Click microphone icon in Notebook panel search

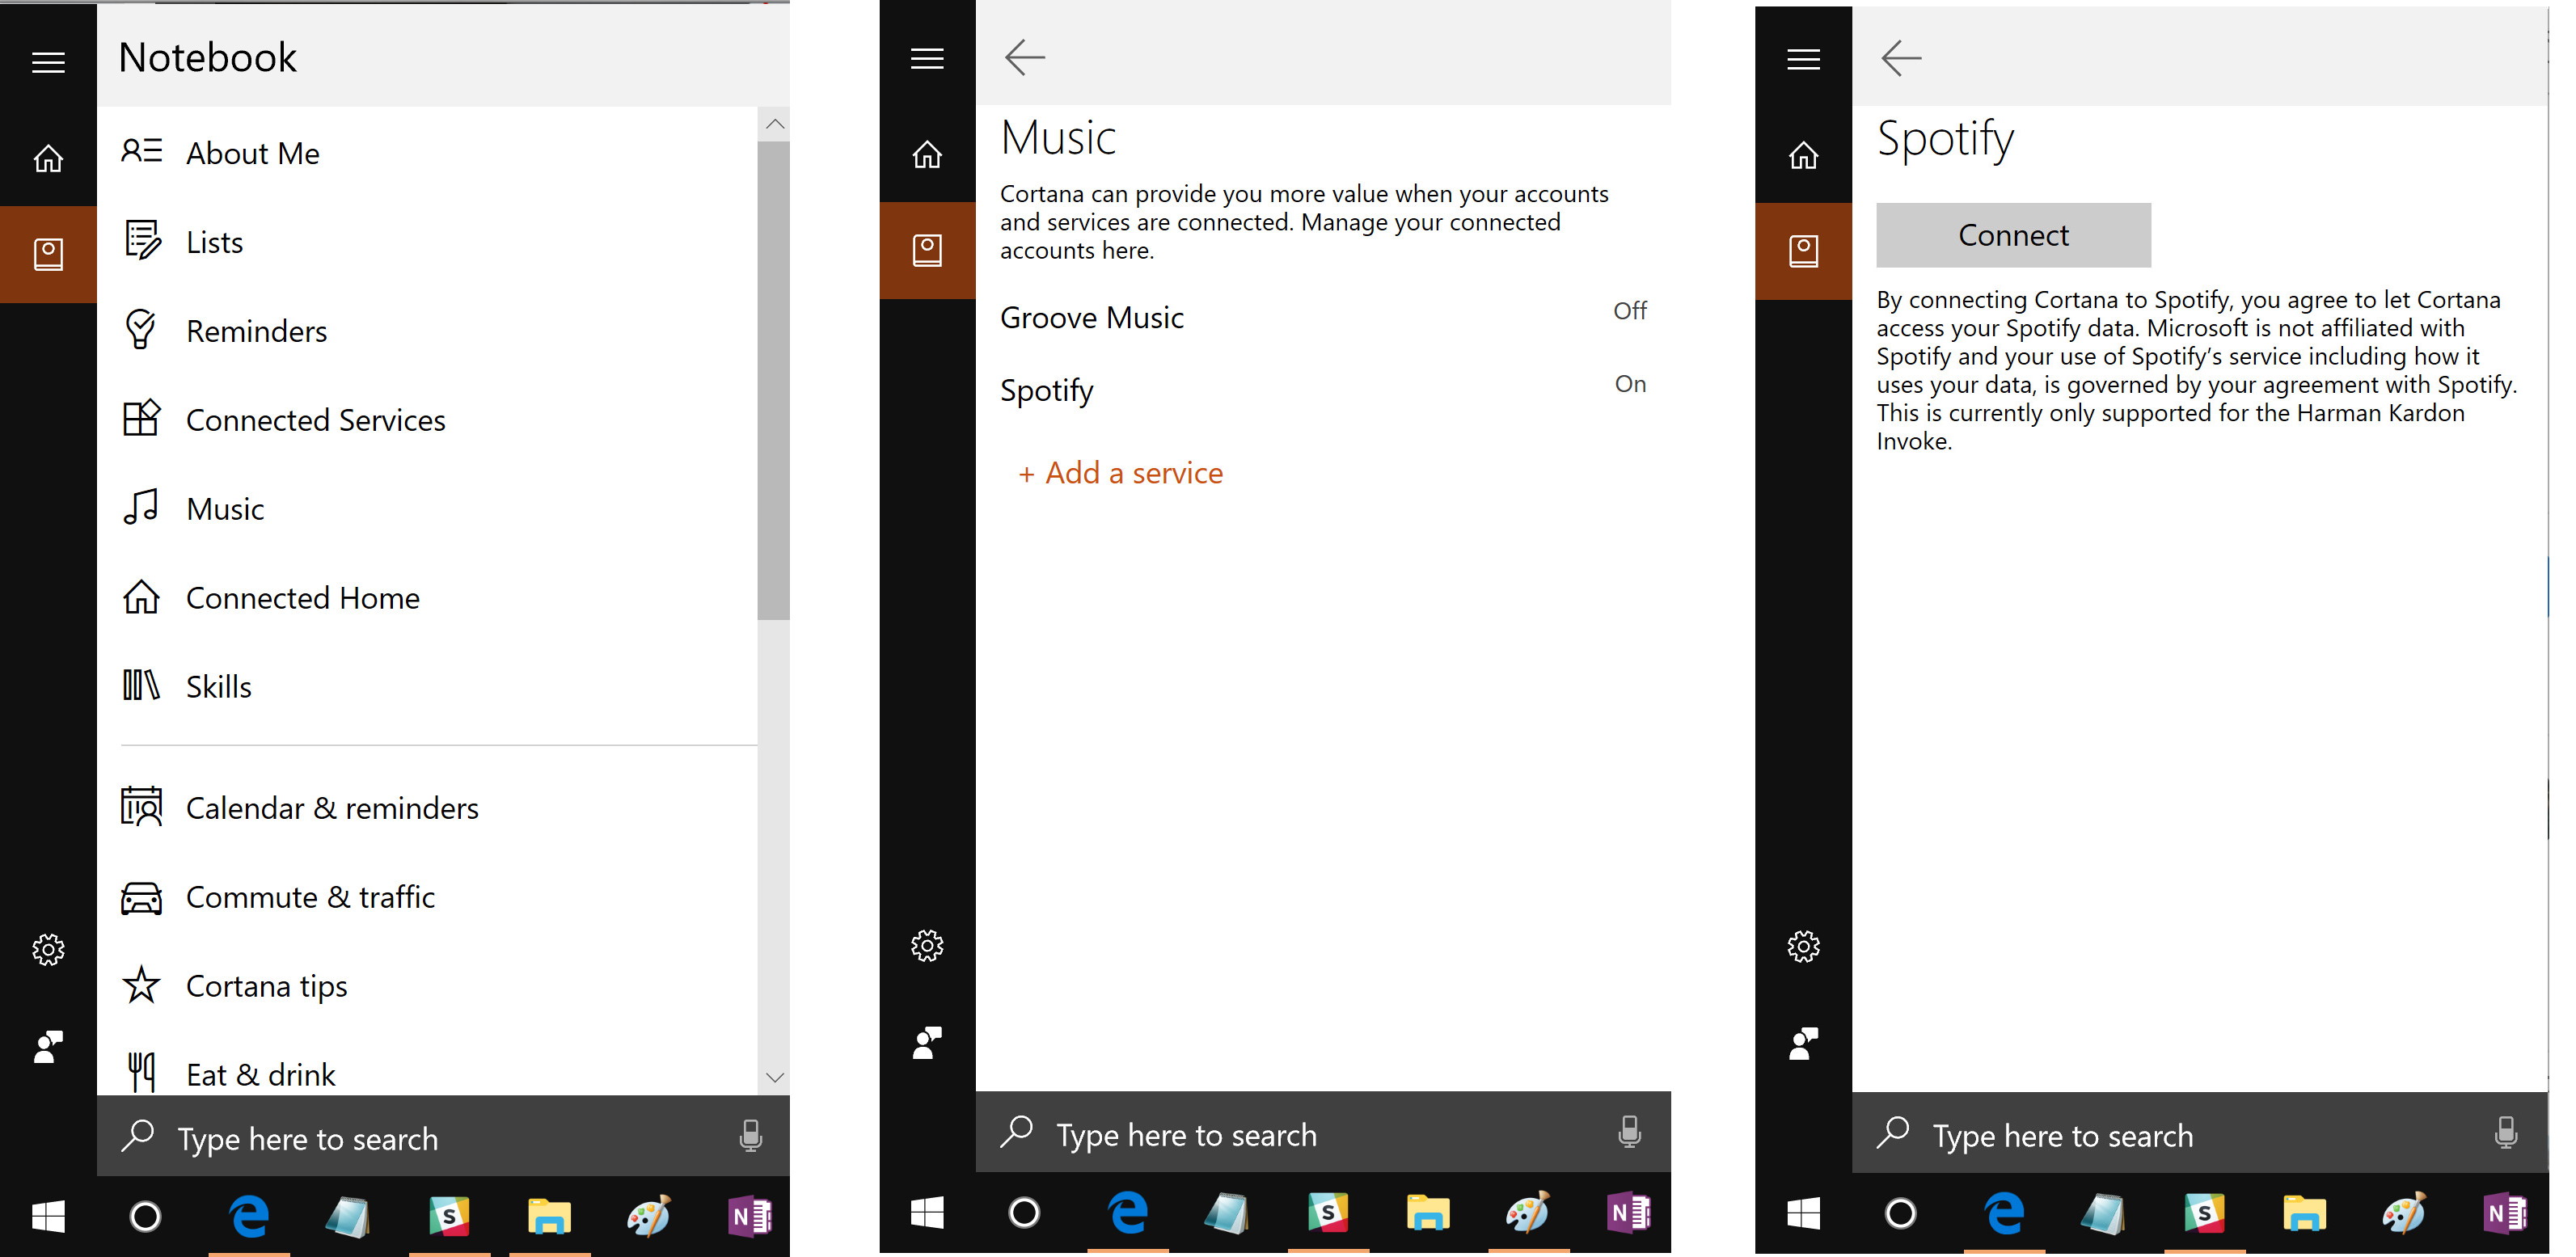(x=751, y=1136)
